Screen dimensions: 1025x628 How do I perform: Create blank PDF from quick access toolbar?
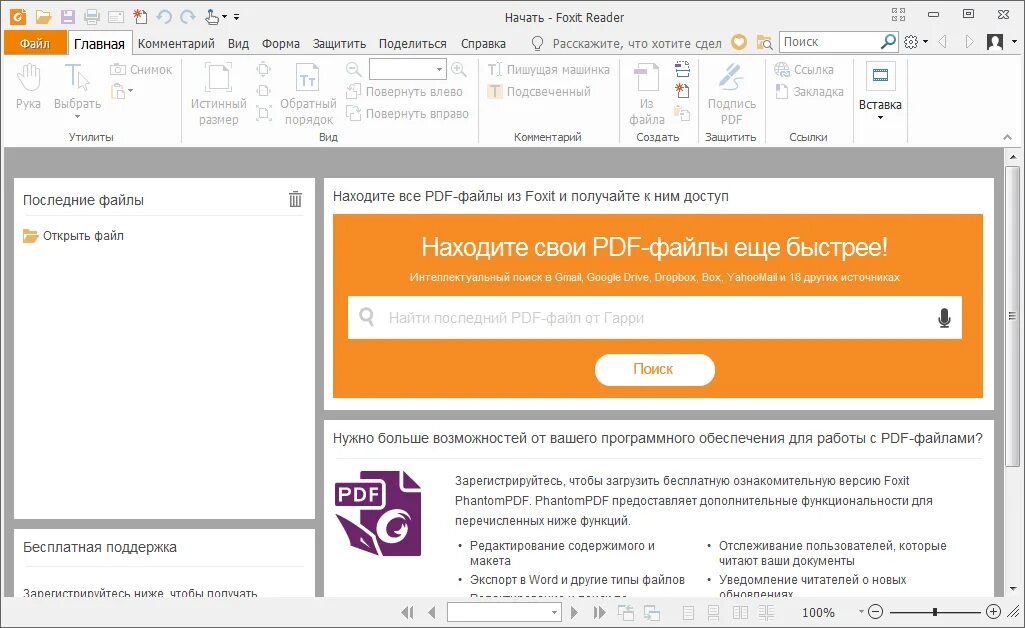coord(140,16)
